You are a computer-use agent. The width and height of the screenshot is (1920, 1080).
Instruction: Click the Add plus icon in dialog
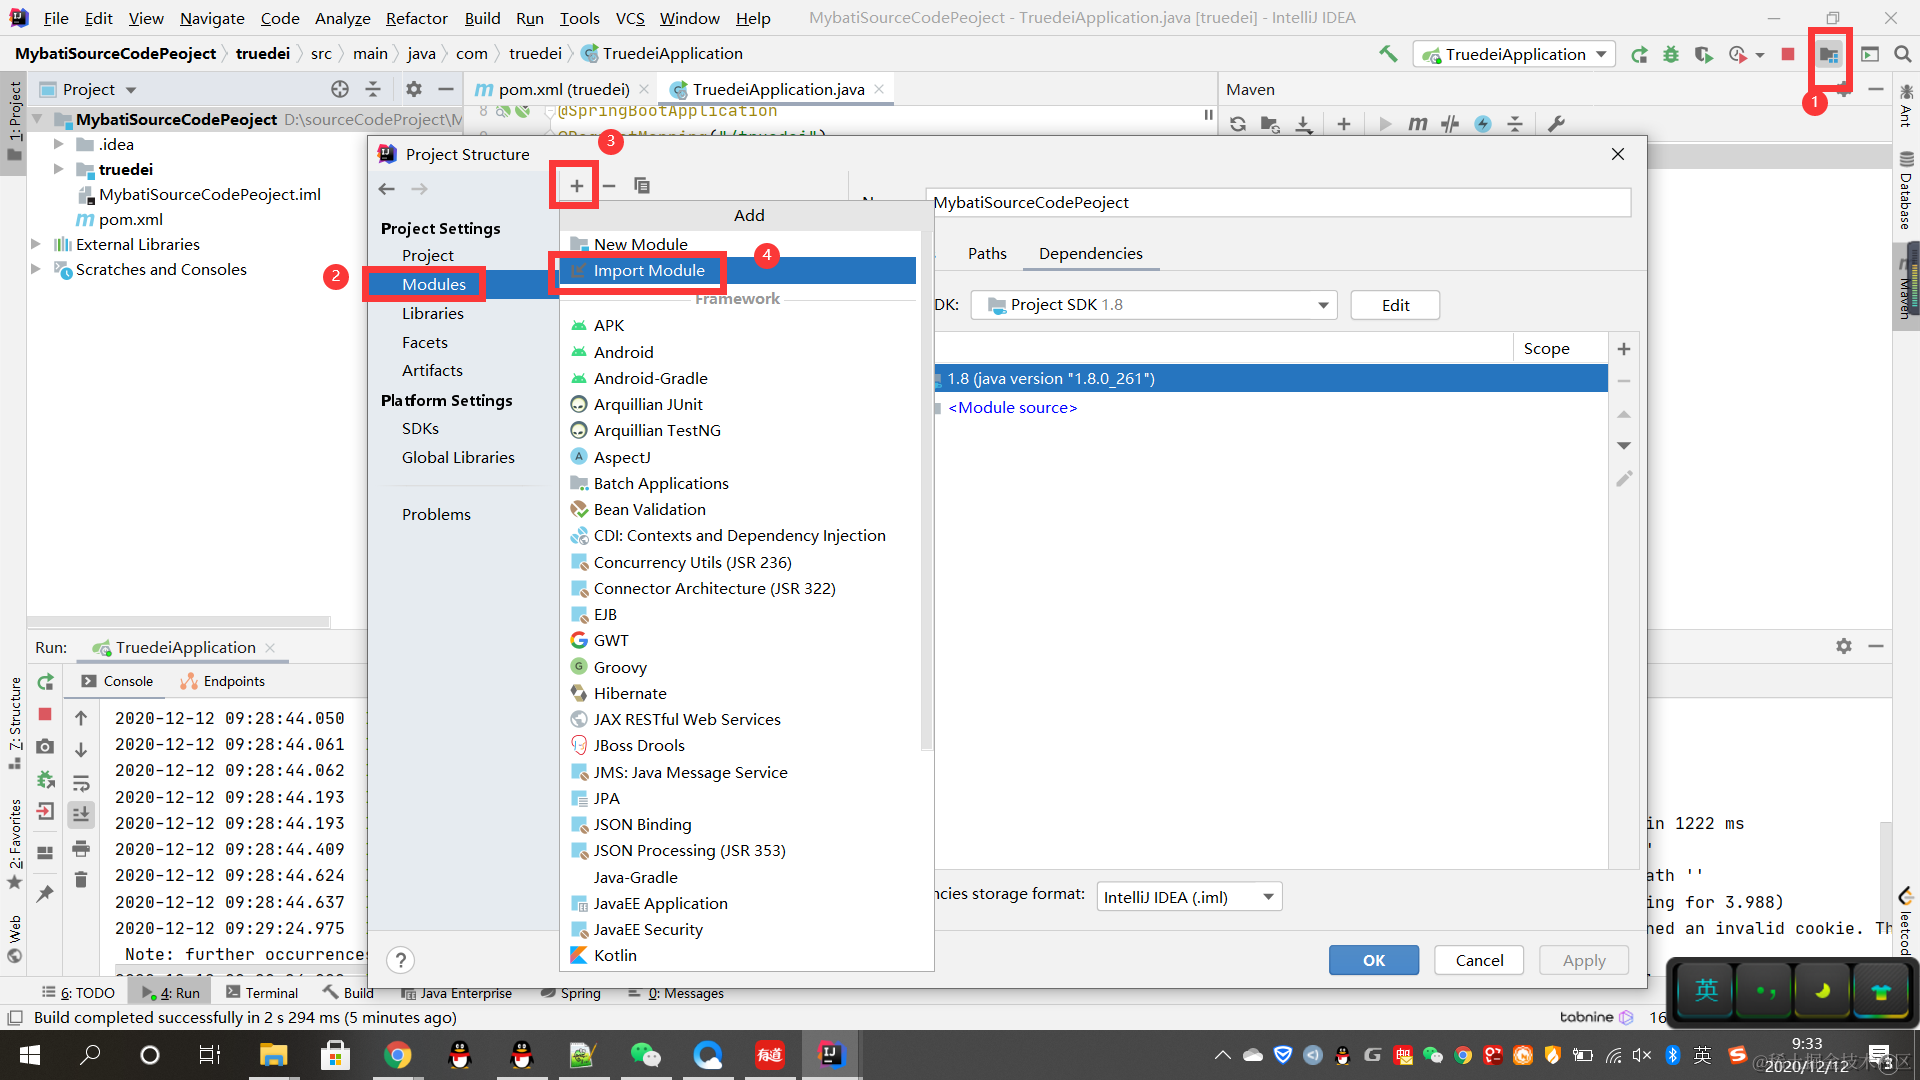(x=576, y=186)
